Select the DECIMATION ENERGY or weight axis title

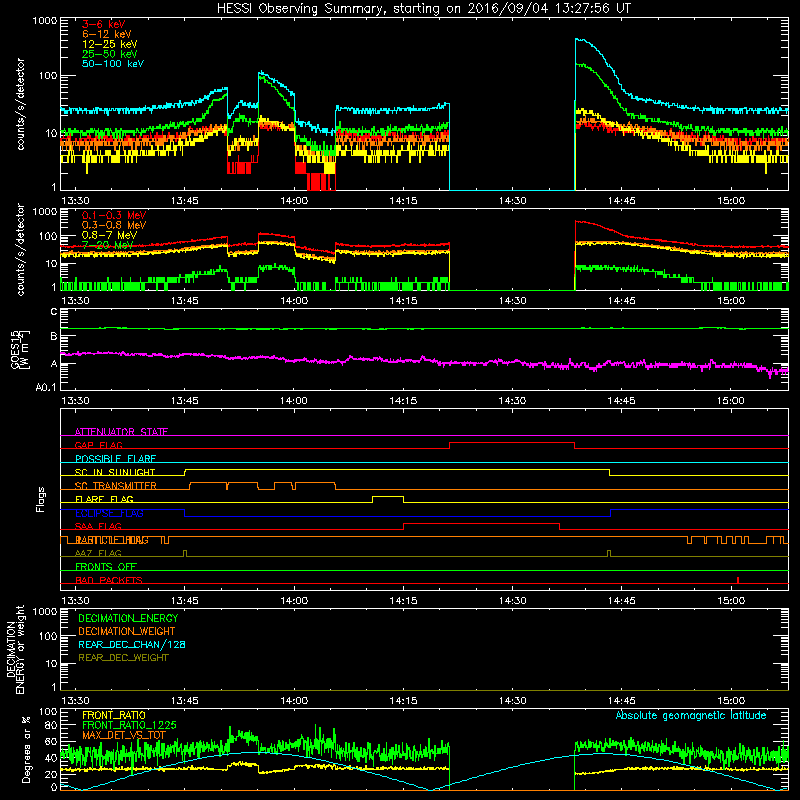tap(15, 649)
